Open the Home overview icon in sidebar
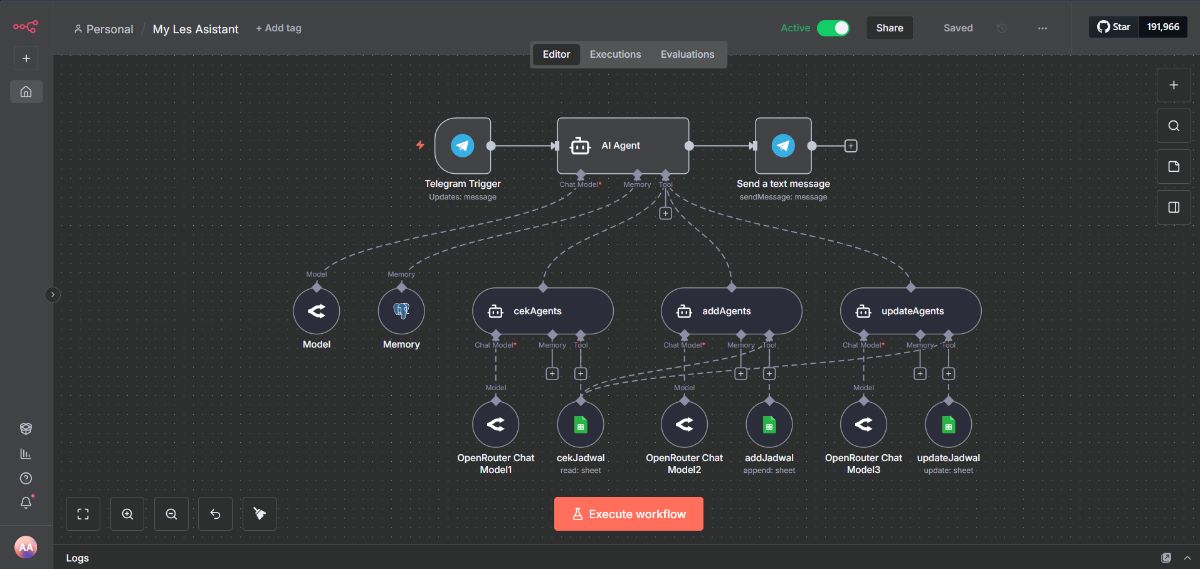Image resolution: width=1200 pixels, height=569 pixels. pos(26,92)
